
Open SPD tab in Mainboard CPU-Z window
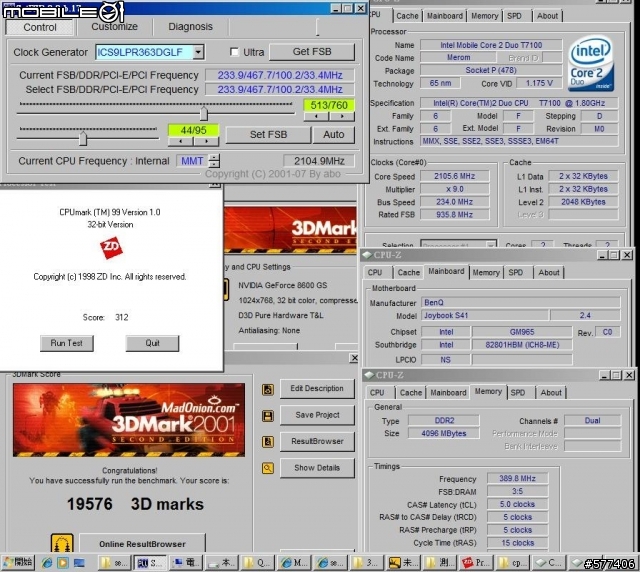tap(516, 272)
